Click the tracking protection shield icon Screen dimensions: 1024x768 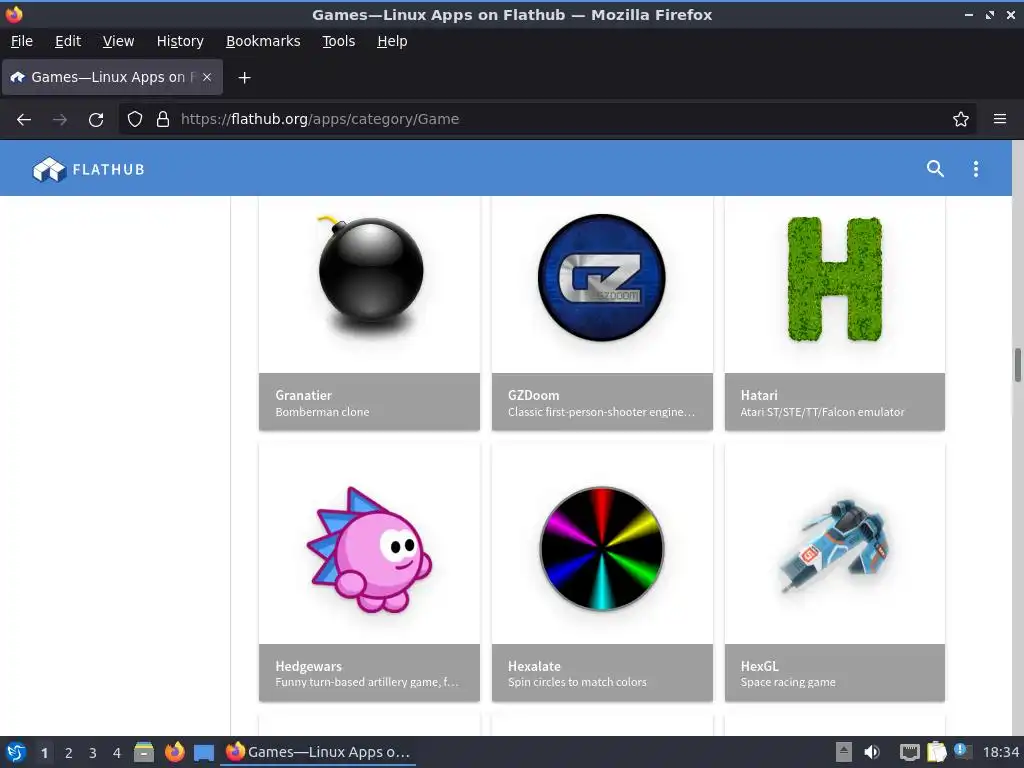(x=135, y=120)
